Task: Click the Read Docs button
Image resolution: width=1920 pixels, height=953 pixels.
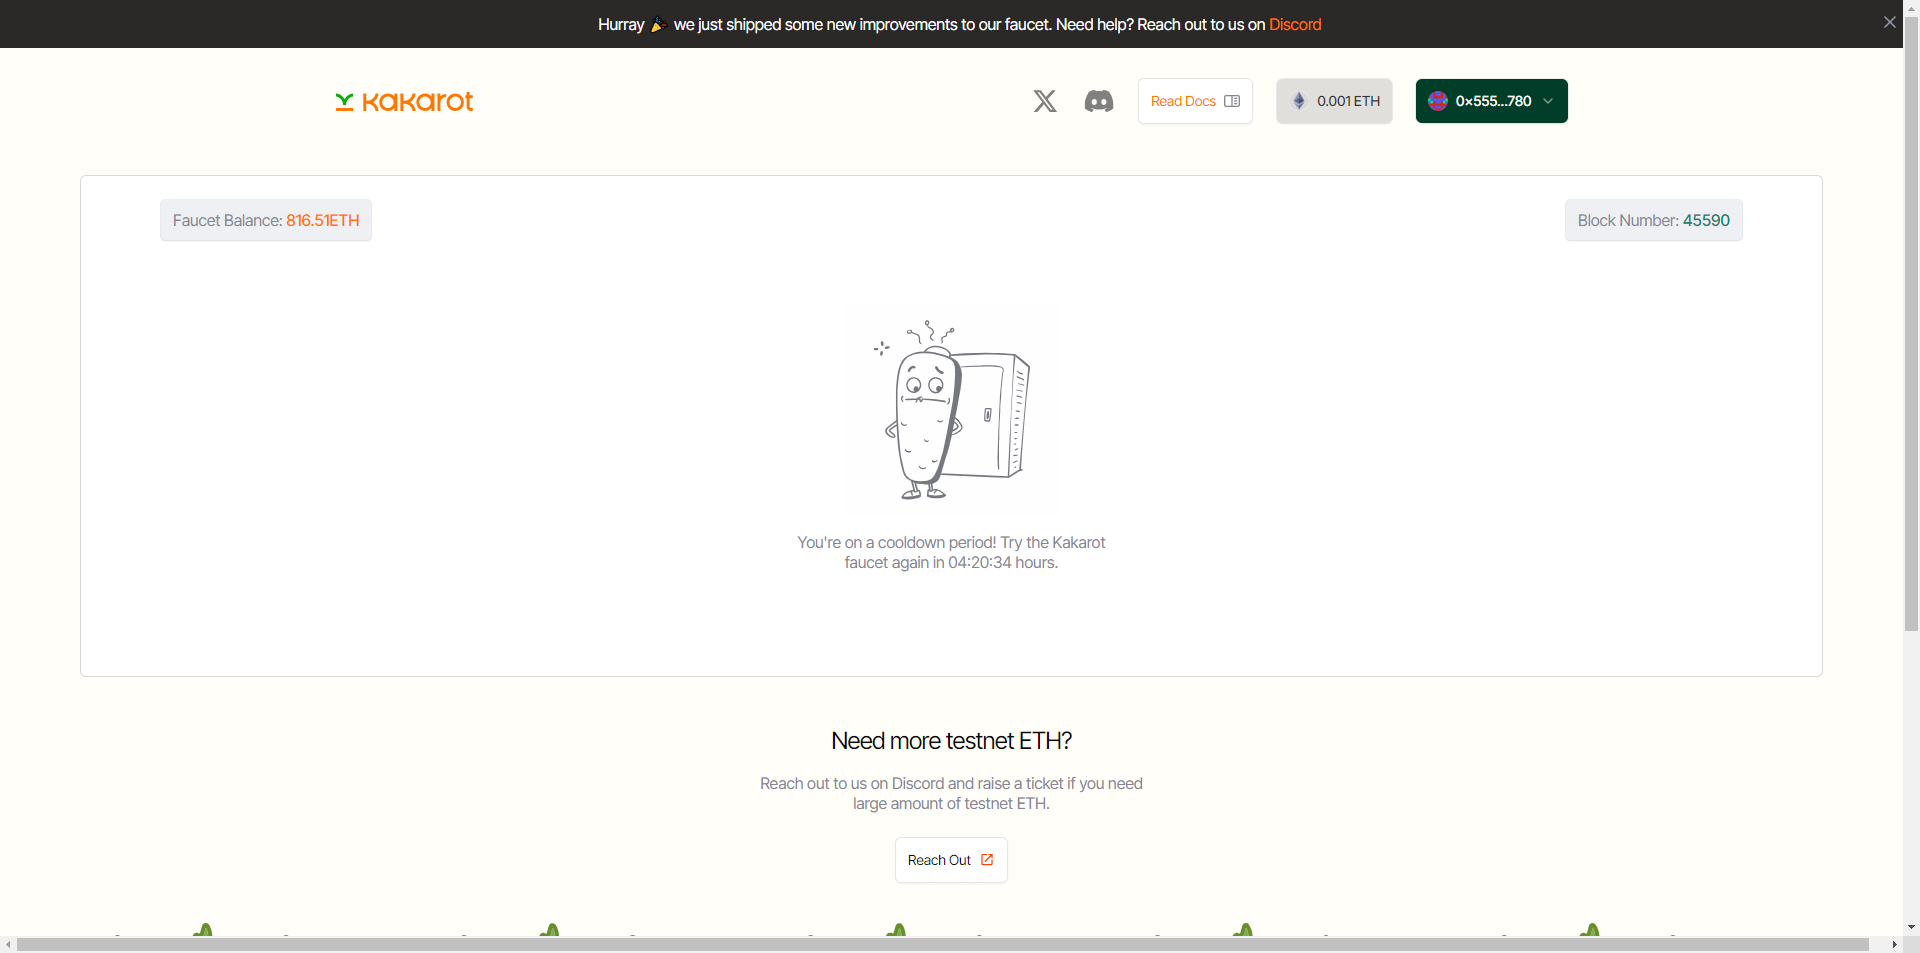Action: tap(1195, 101)
